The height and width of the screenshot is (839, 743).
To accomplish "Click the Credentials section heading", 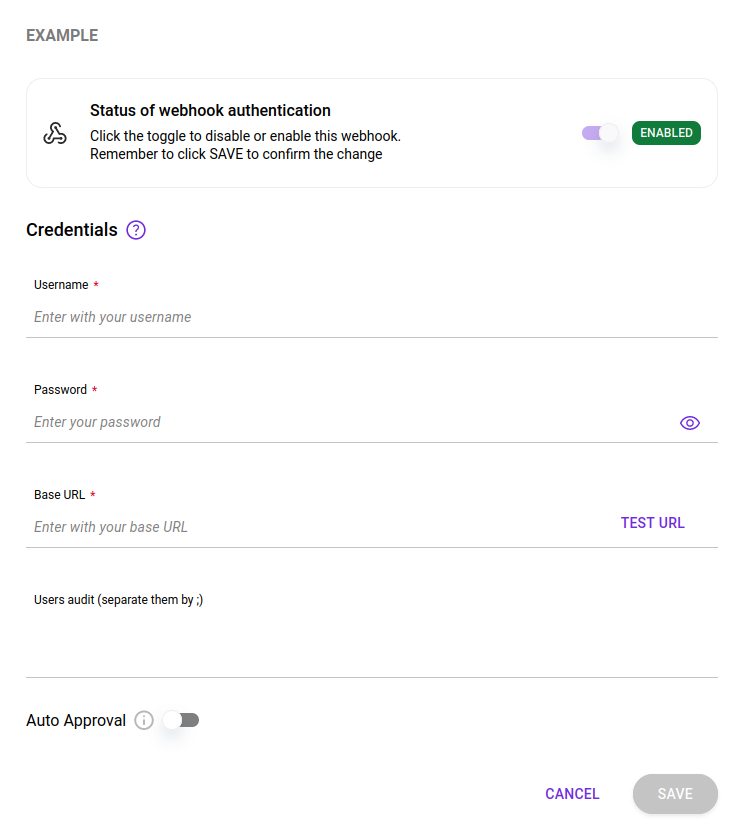I will [x=70, y=230].
